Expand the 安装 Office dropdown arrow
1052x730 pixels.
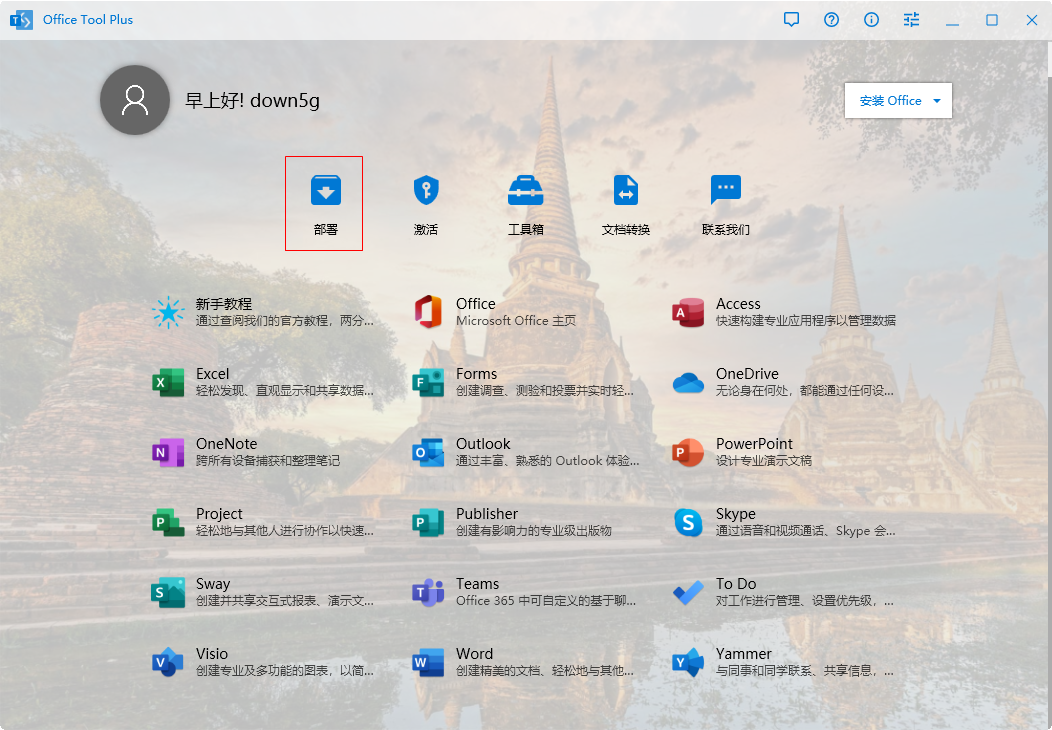[x=937, y=100]
